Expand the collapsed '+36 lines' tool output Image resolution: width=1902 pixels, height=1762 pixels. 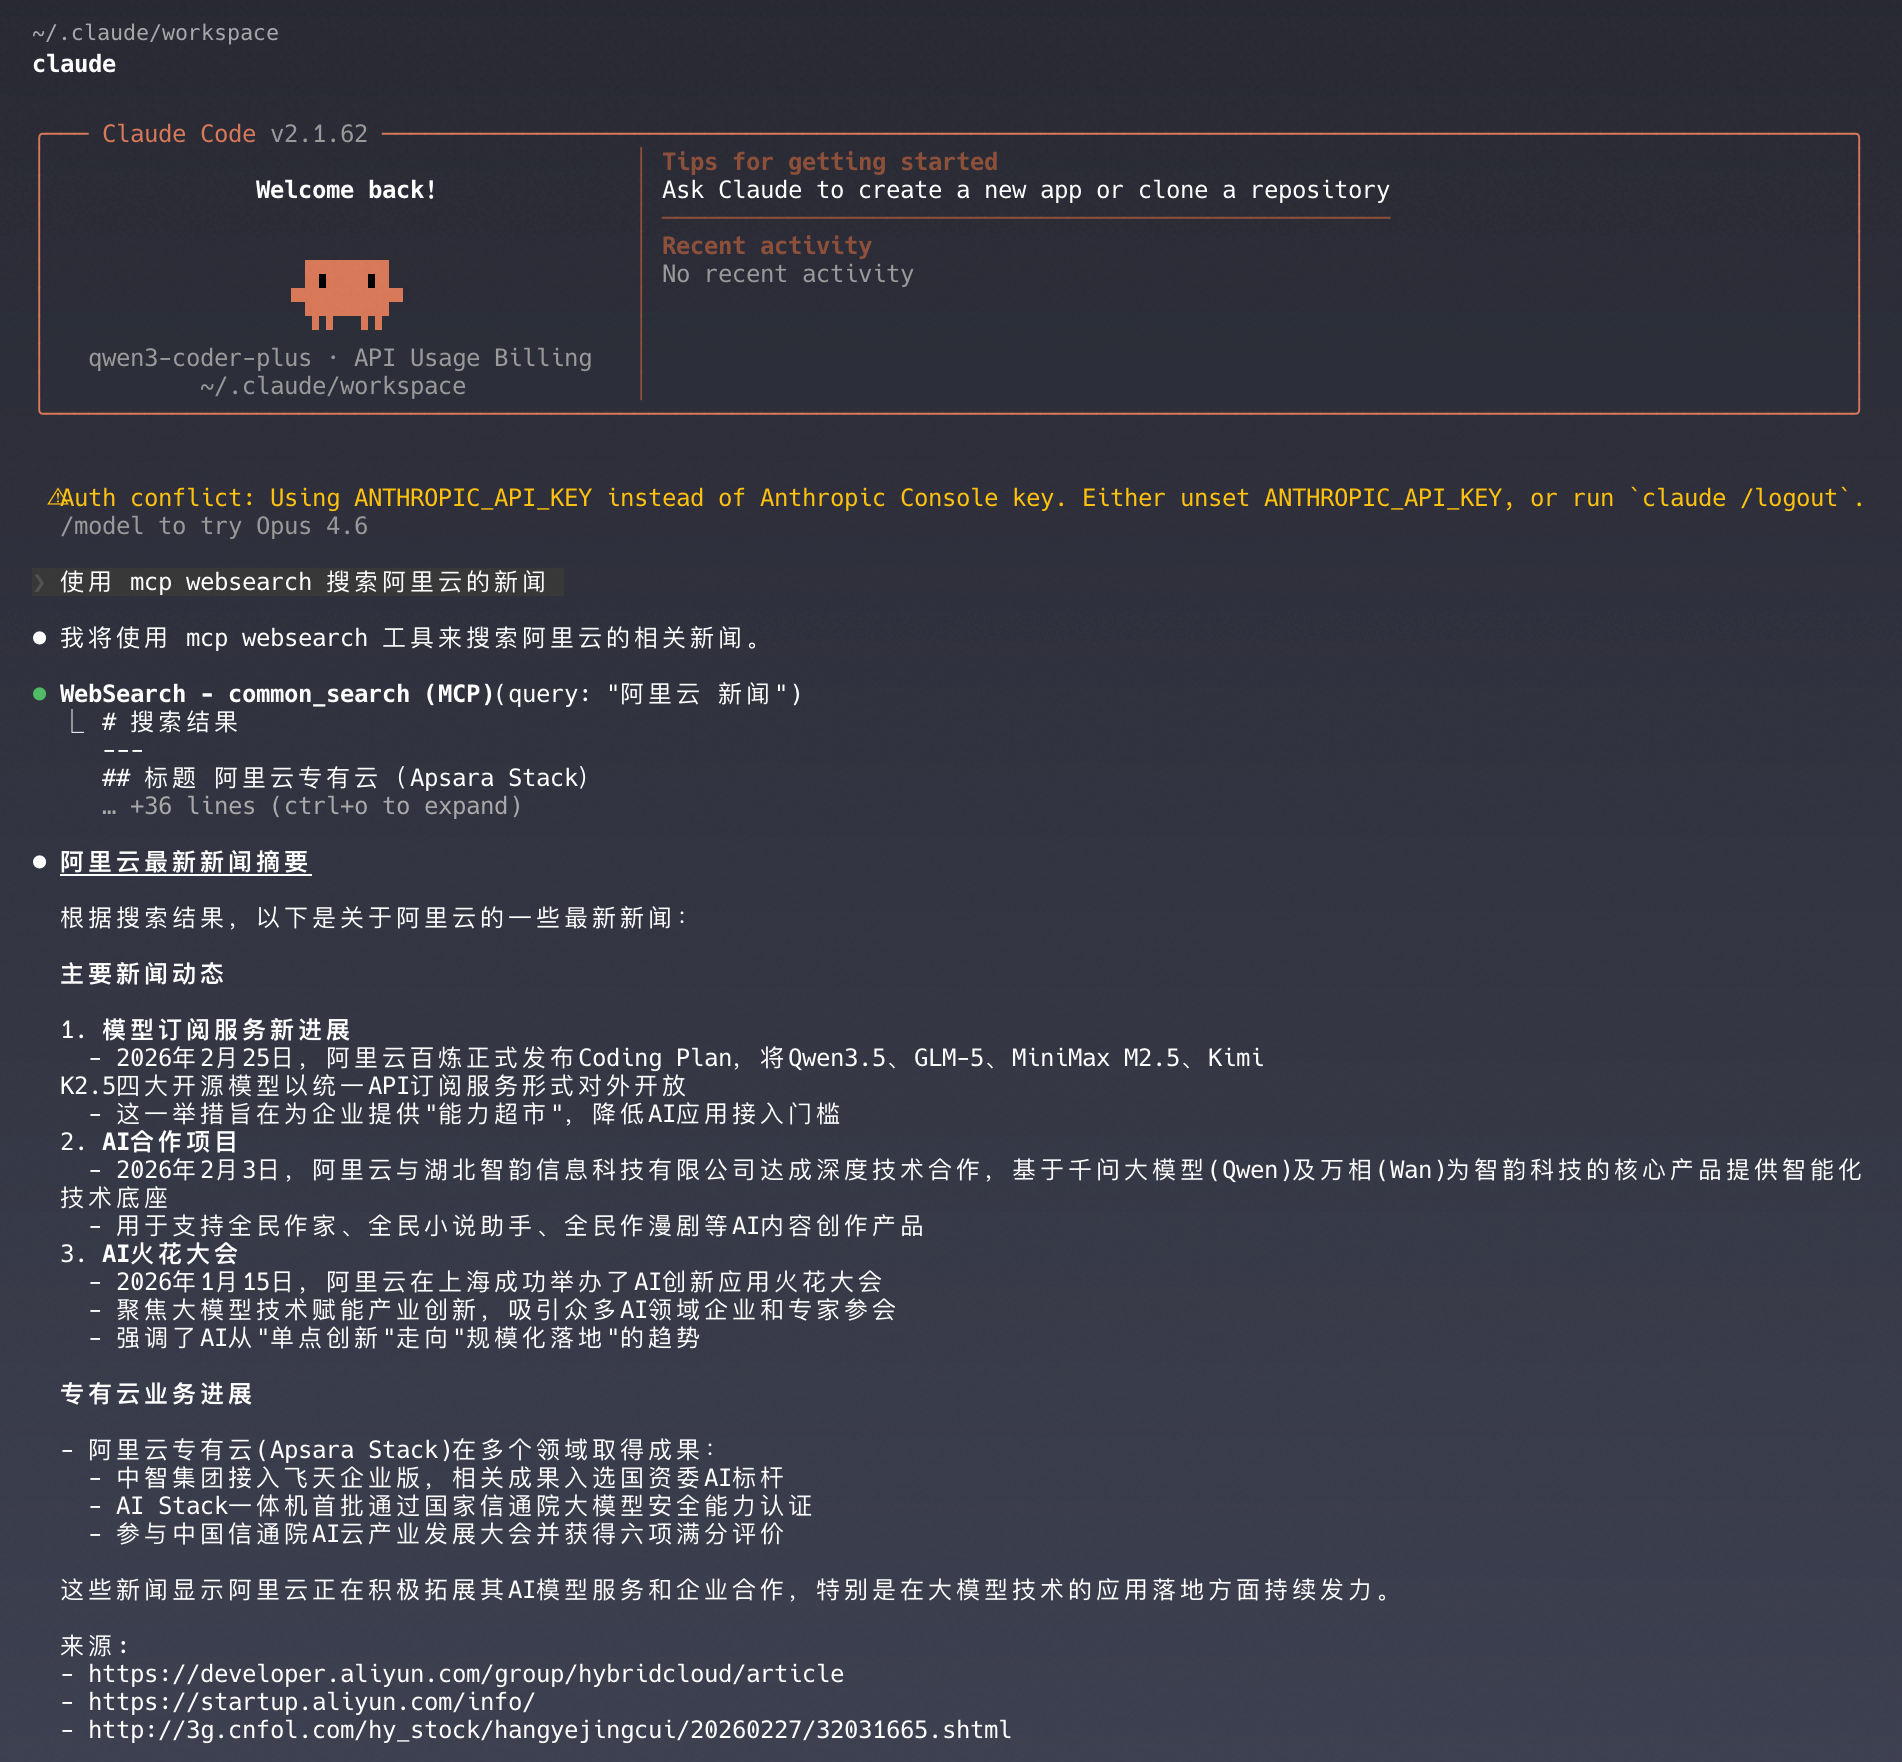click(311, 806)
